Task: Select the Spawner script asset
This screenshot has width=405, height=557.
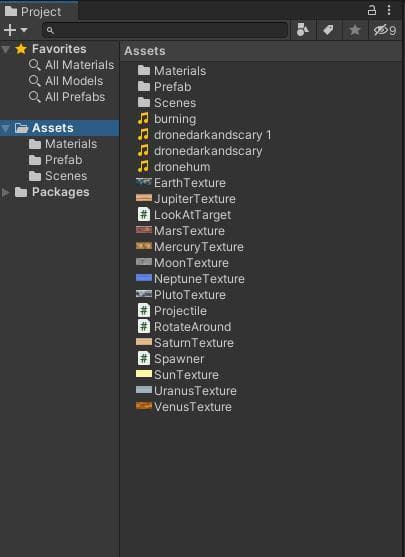Action: [179, 359]
